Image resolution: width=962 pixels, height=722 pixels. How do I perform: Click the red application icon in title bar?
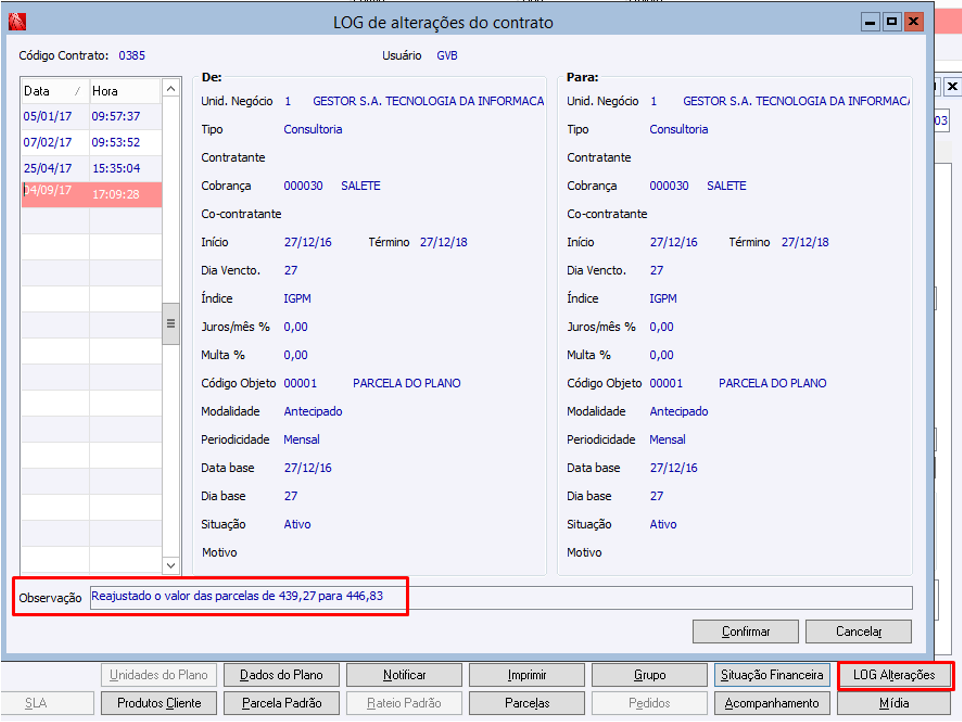coord(17,22)
